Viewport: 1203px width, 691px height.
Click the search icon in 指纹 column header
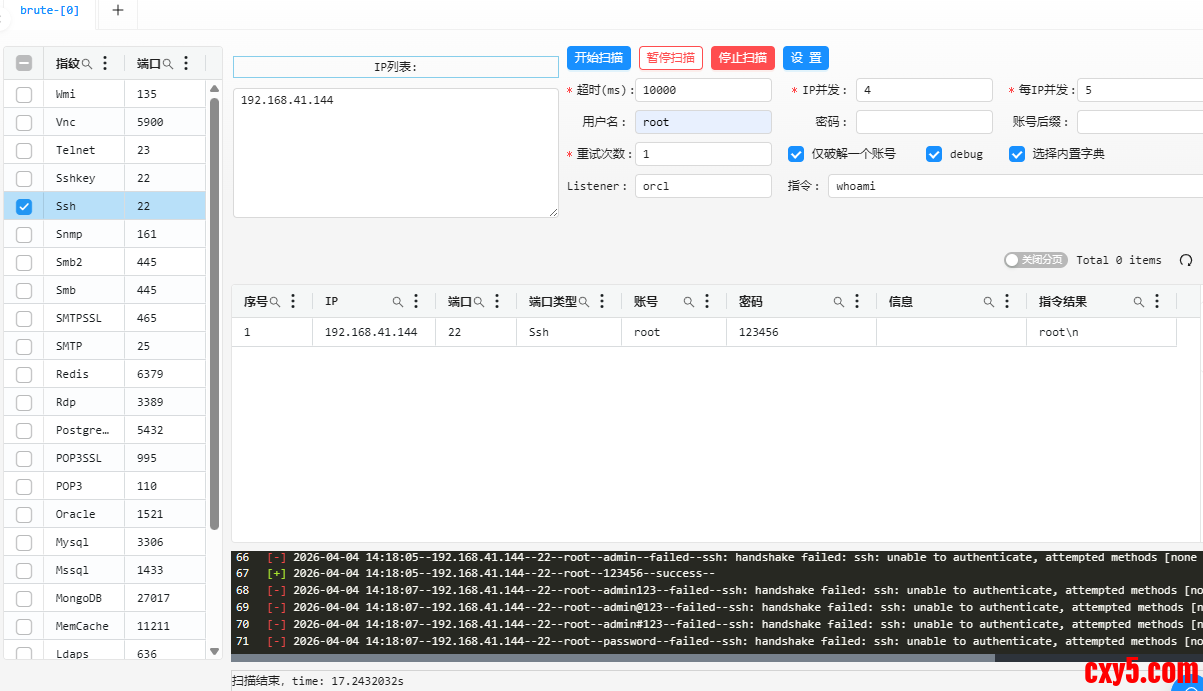[87, 64]
